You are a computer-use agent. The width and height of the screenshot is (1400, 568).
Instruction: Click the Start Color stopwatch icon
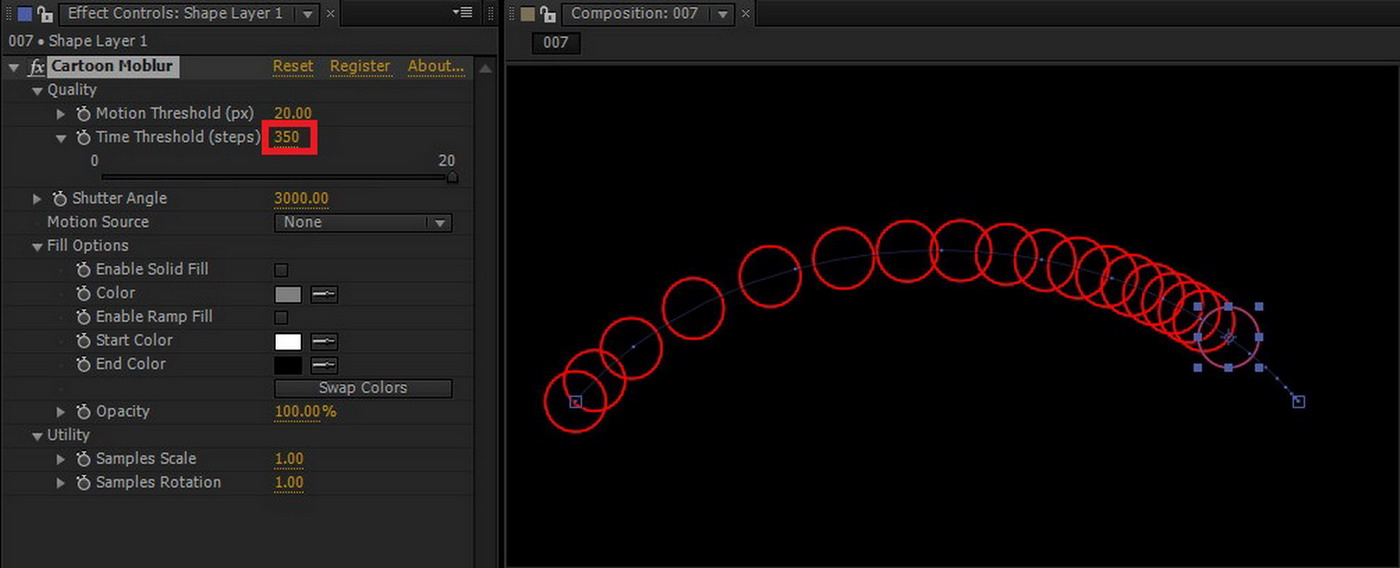[83, 341]
